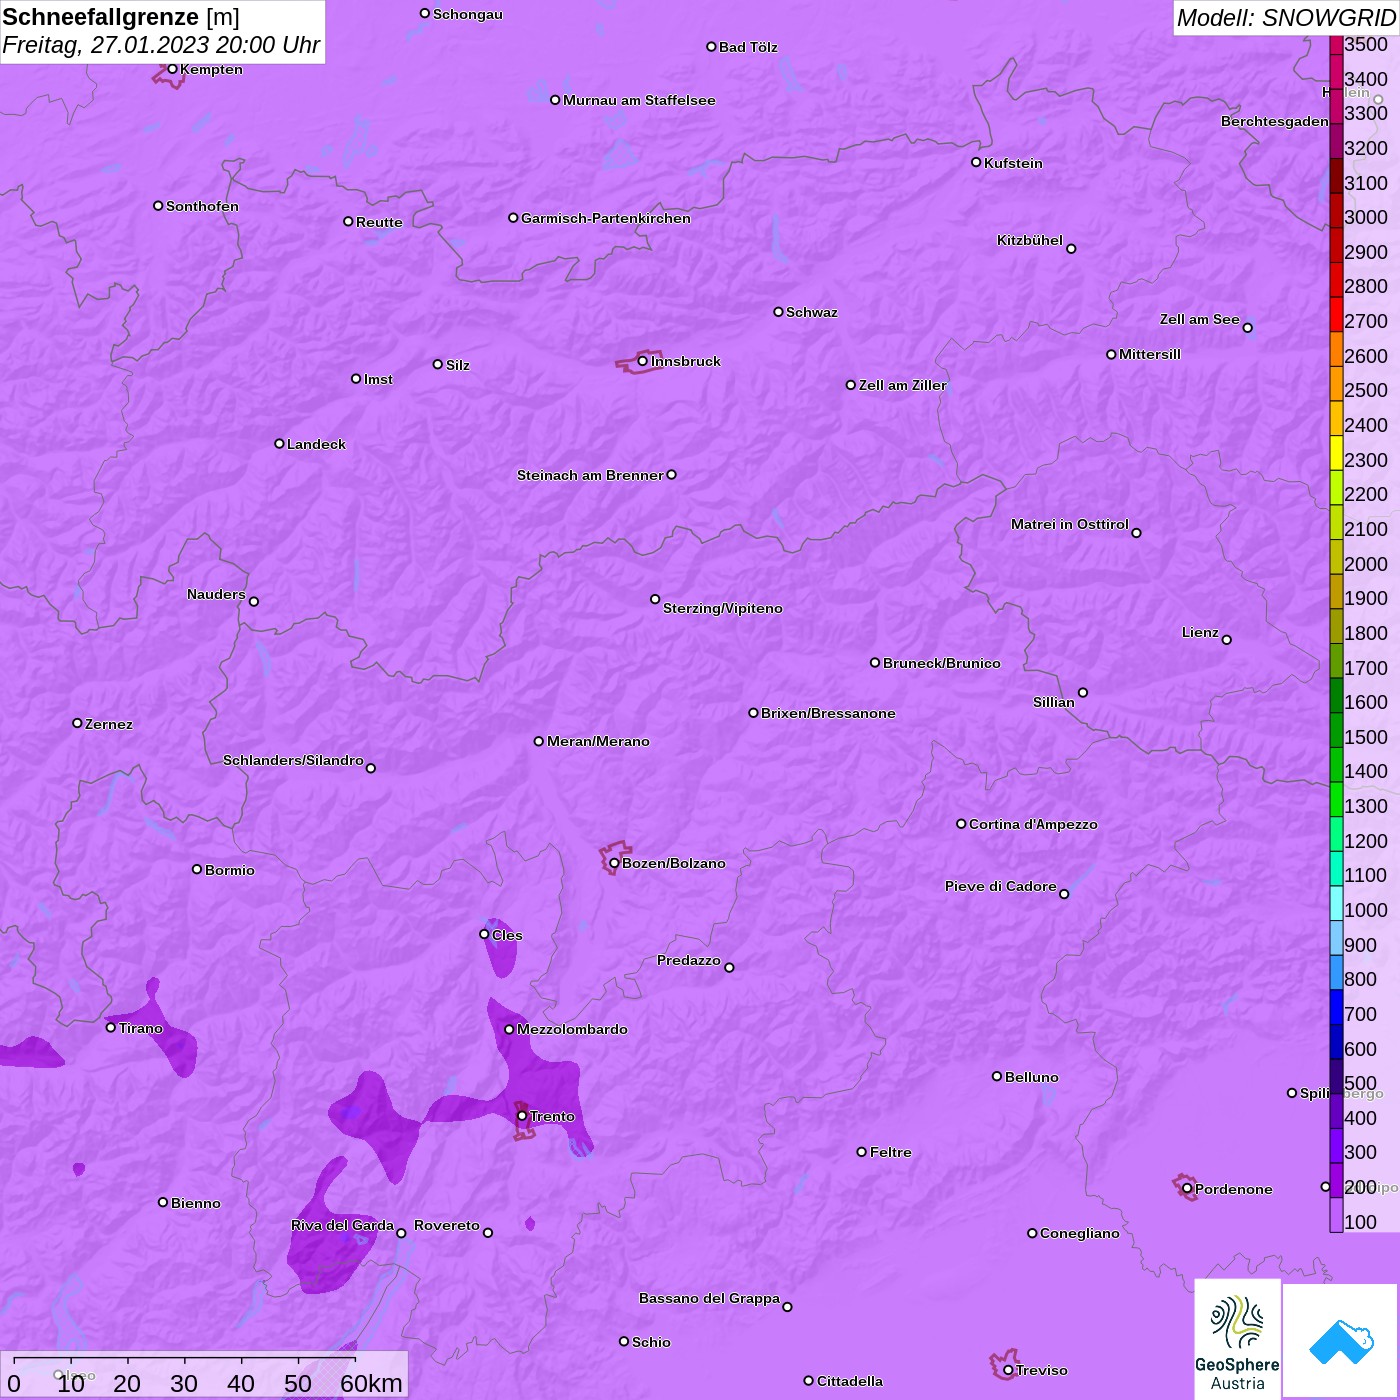
Task: Click the 3500 m legend color
Action: (1336, 45)
